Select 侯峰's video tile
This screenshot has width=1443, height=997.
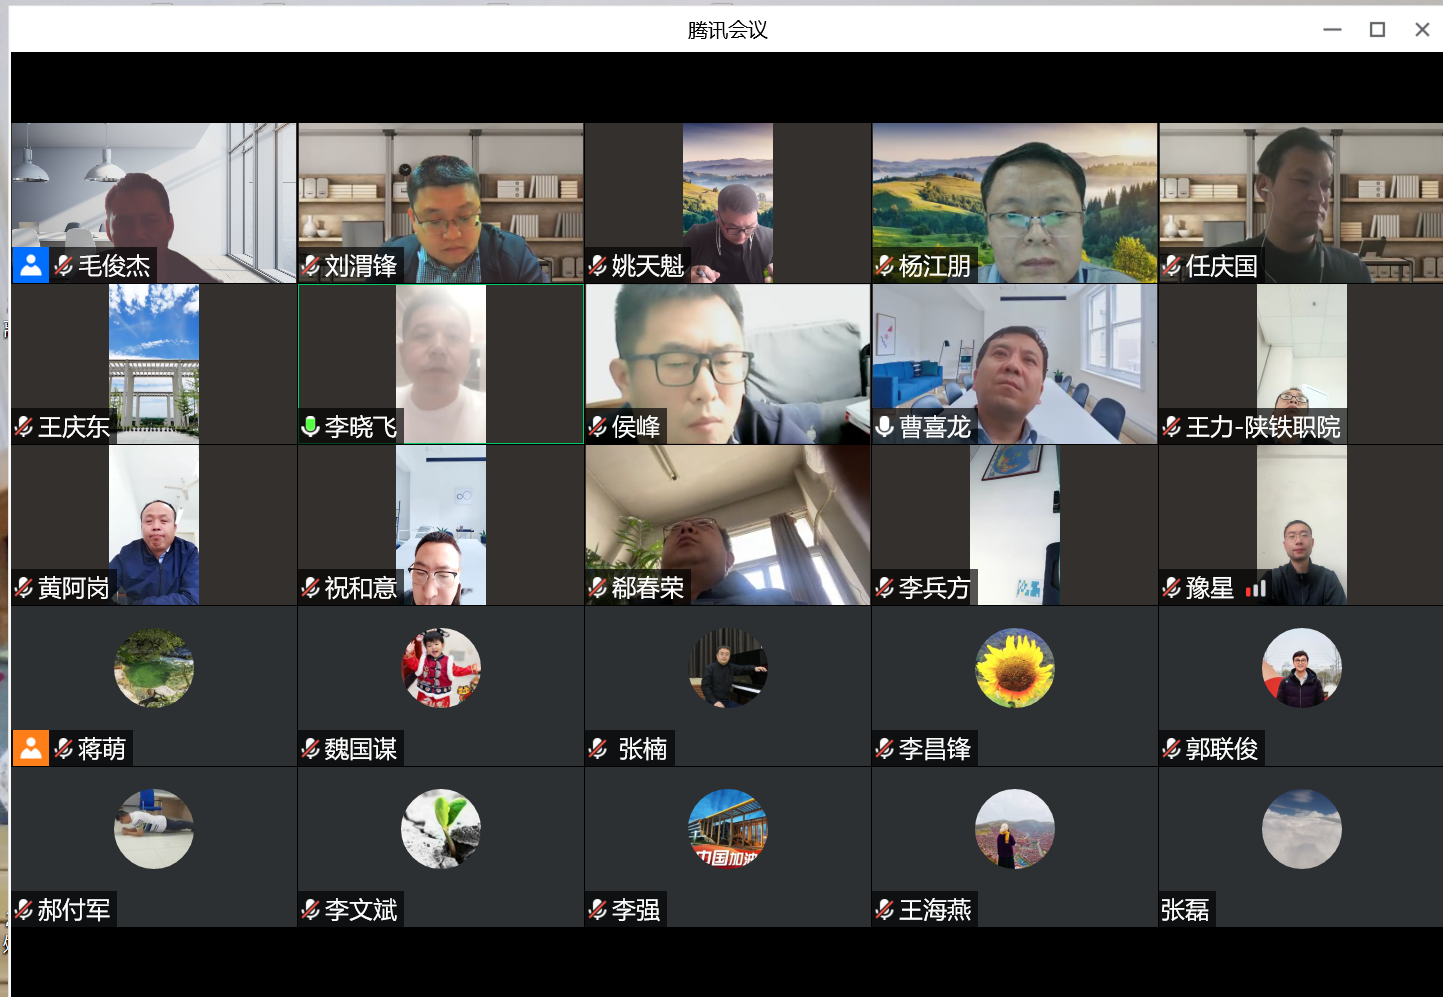pos(728,364)
